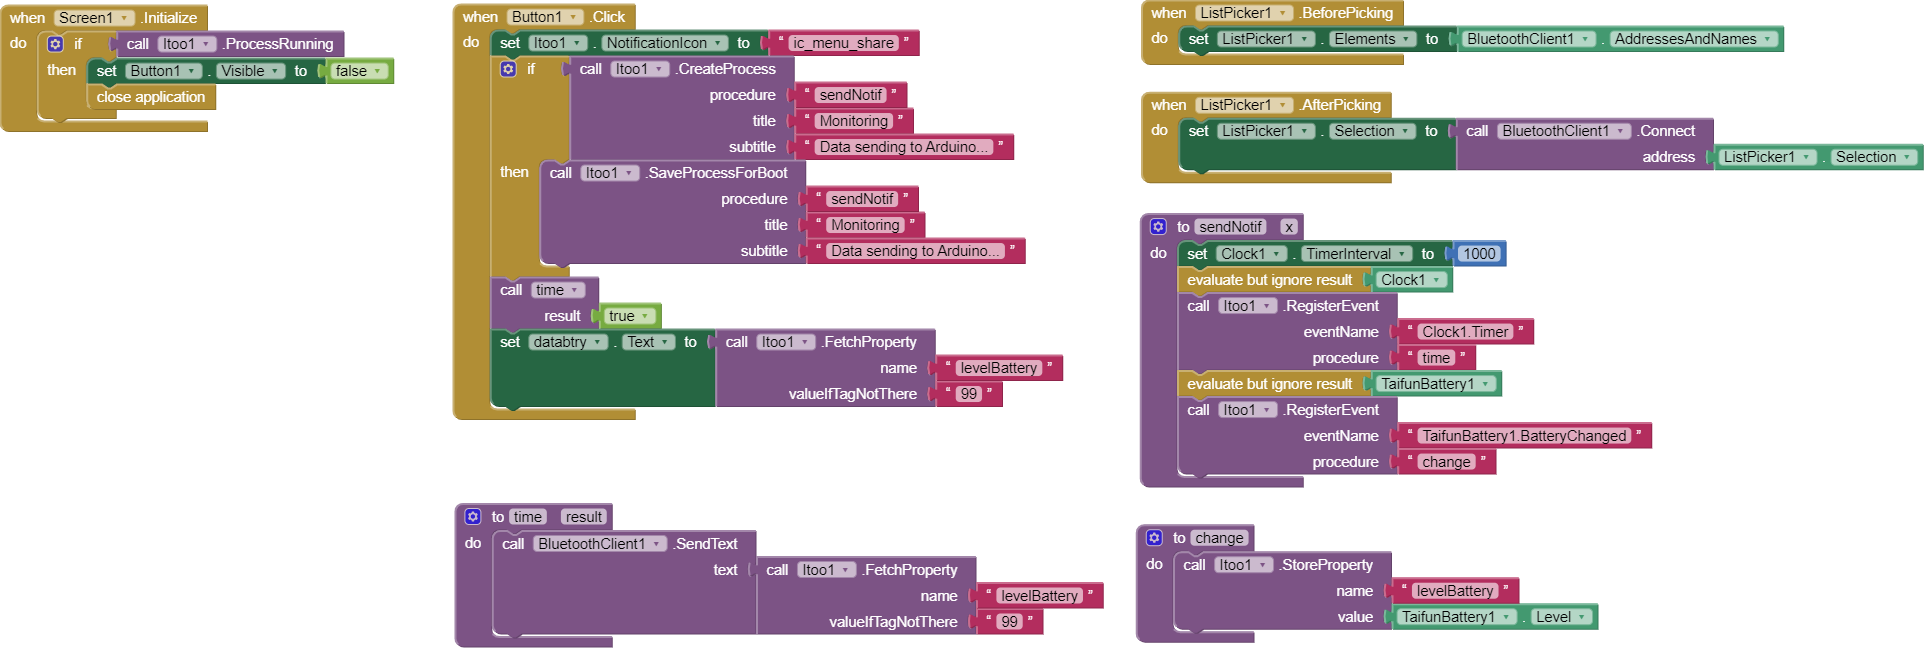Open Itoo1 dropdown in StoreProperty call
Viewport: 1924px width, 648px height.
pos(1244,565)
